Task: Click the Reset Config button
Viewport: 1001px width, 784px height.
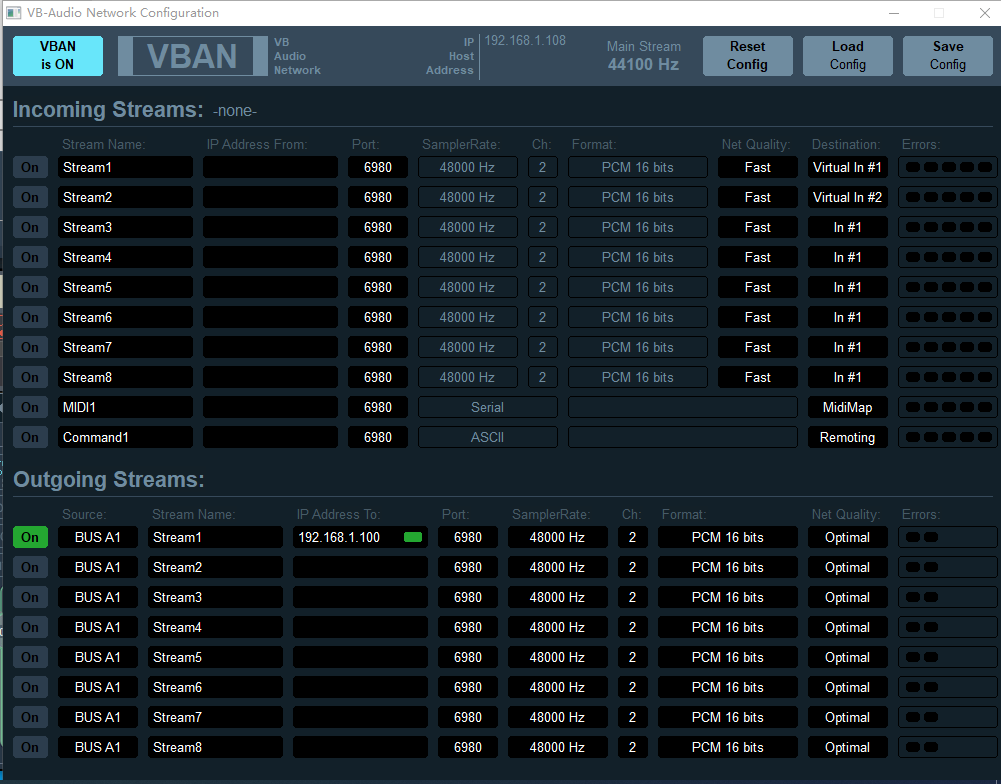Action: tap(748, 56)
